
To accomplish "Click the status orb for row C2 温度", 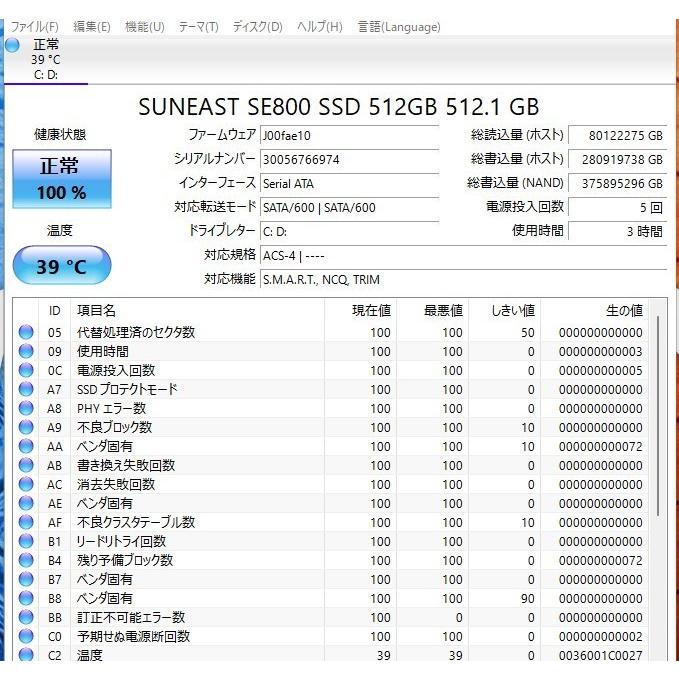I will pos(26,654).
